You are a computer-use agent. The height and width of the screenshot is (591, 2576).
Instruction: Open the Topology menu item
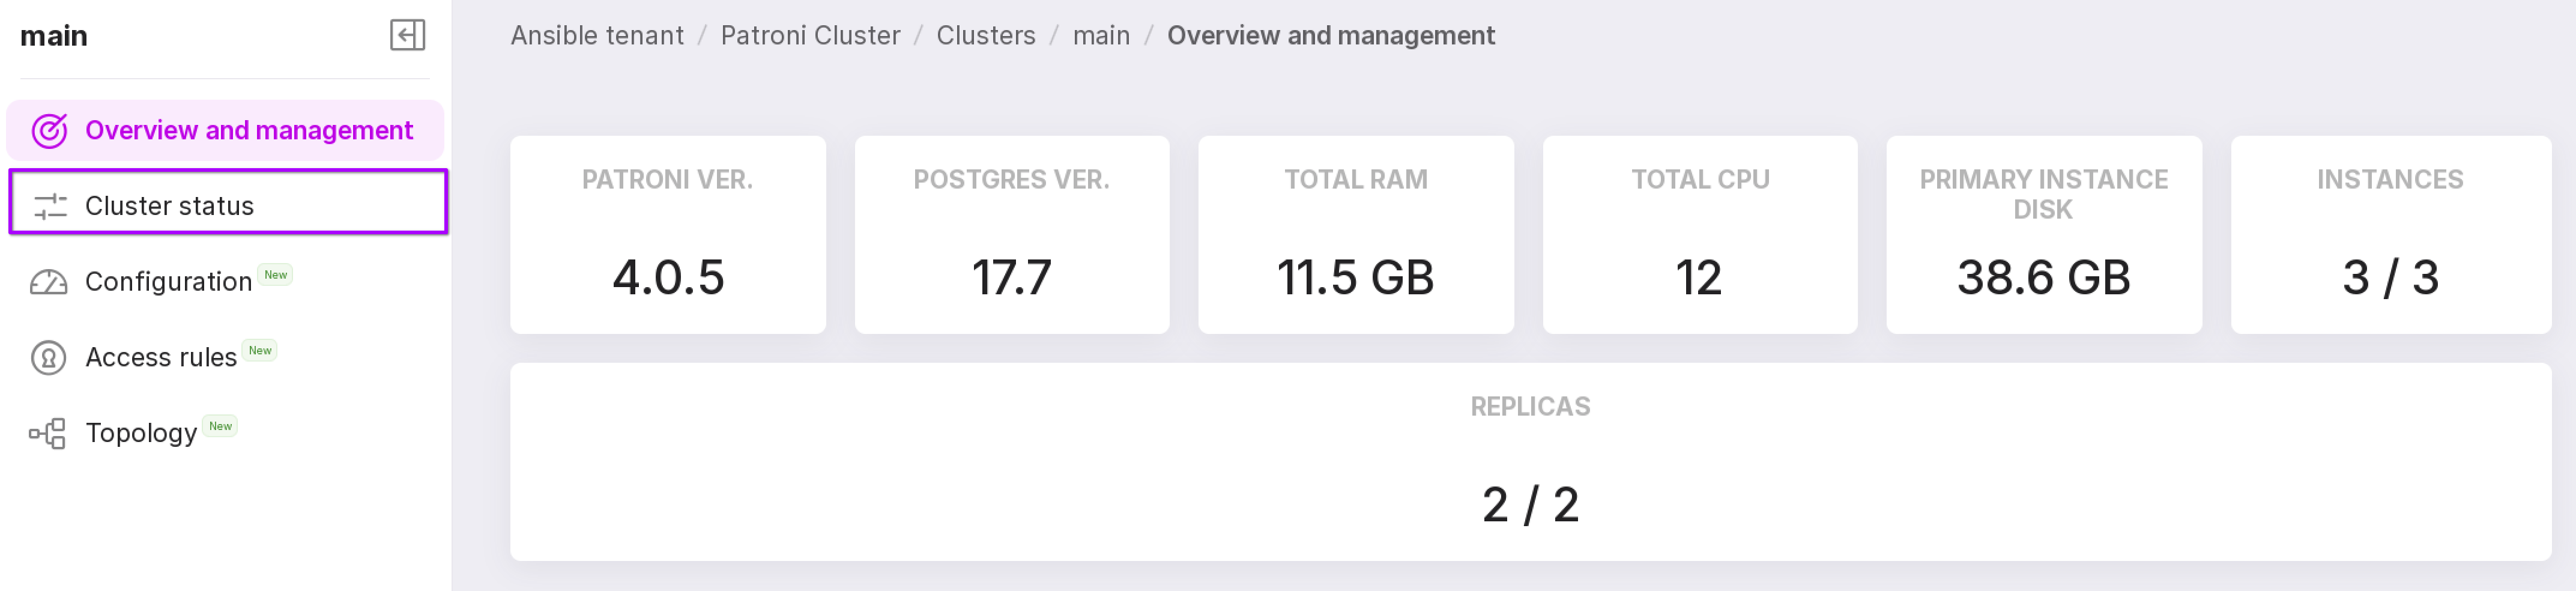tap(141, 433)
